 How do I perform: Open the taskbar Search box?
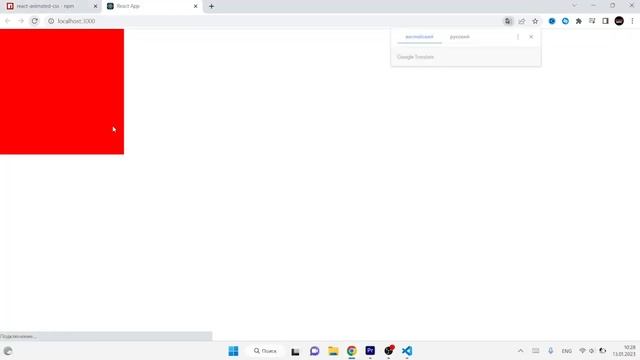(265, 351)
